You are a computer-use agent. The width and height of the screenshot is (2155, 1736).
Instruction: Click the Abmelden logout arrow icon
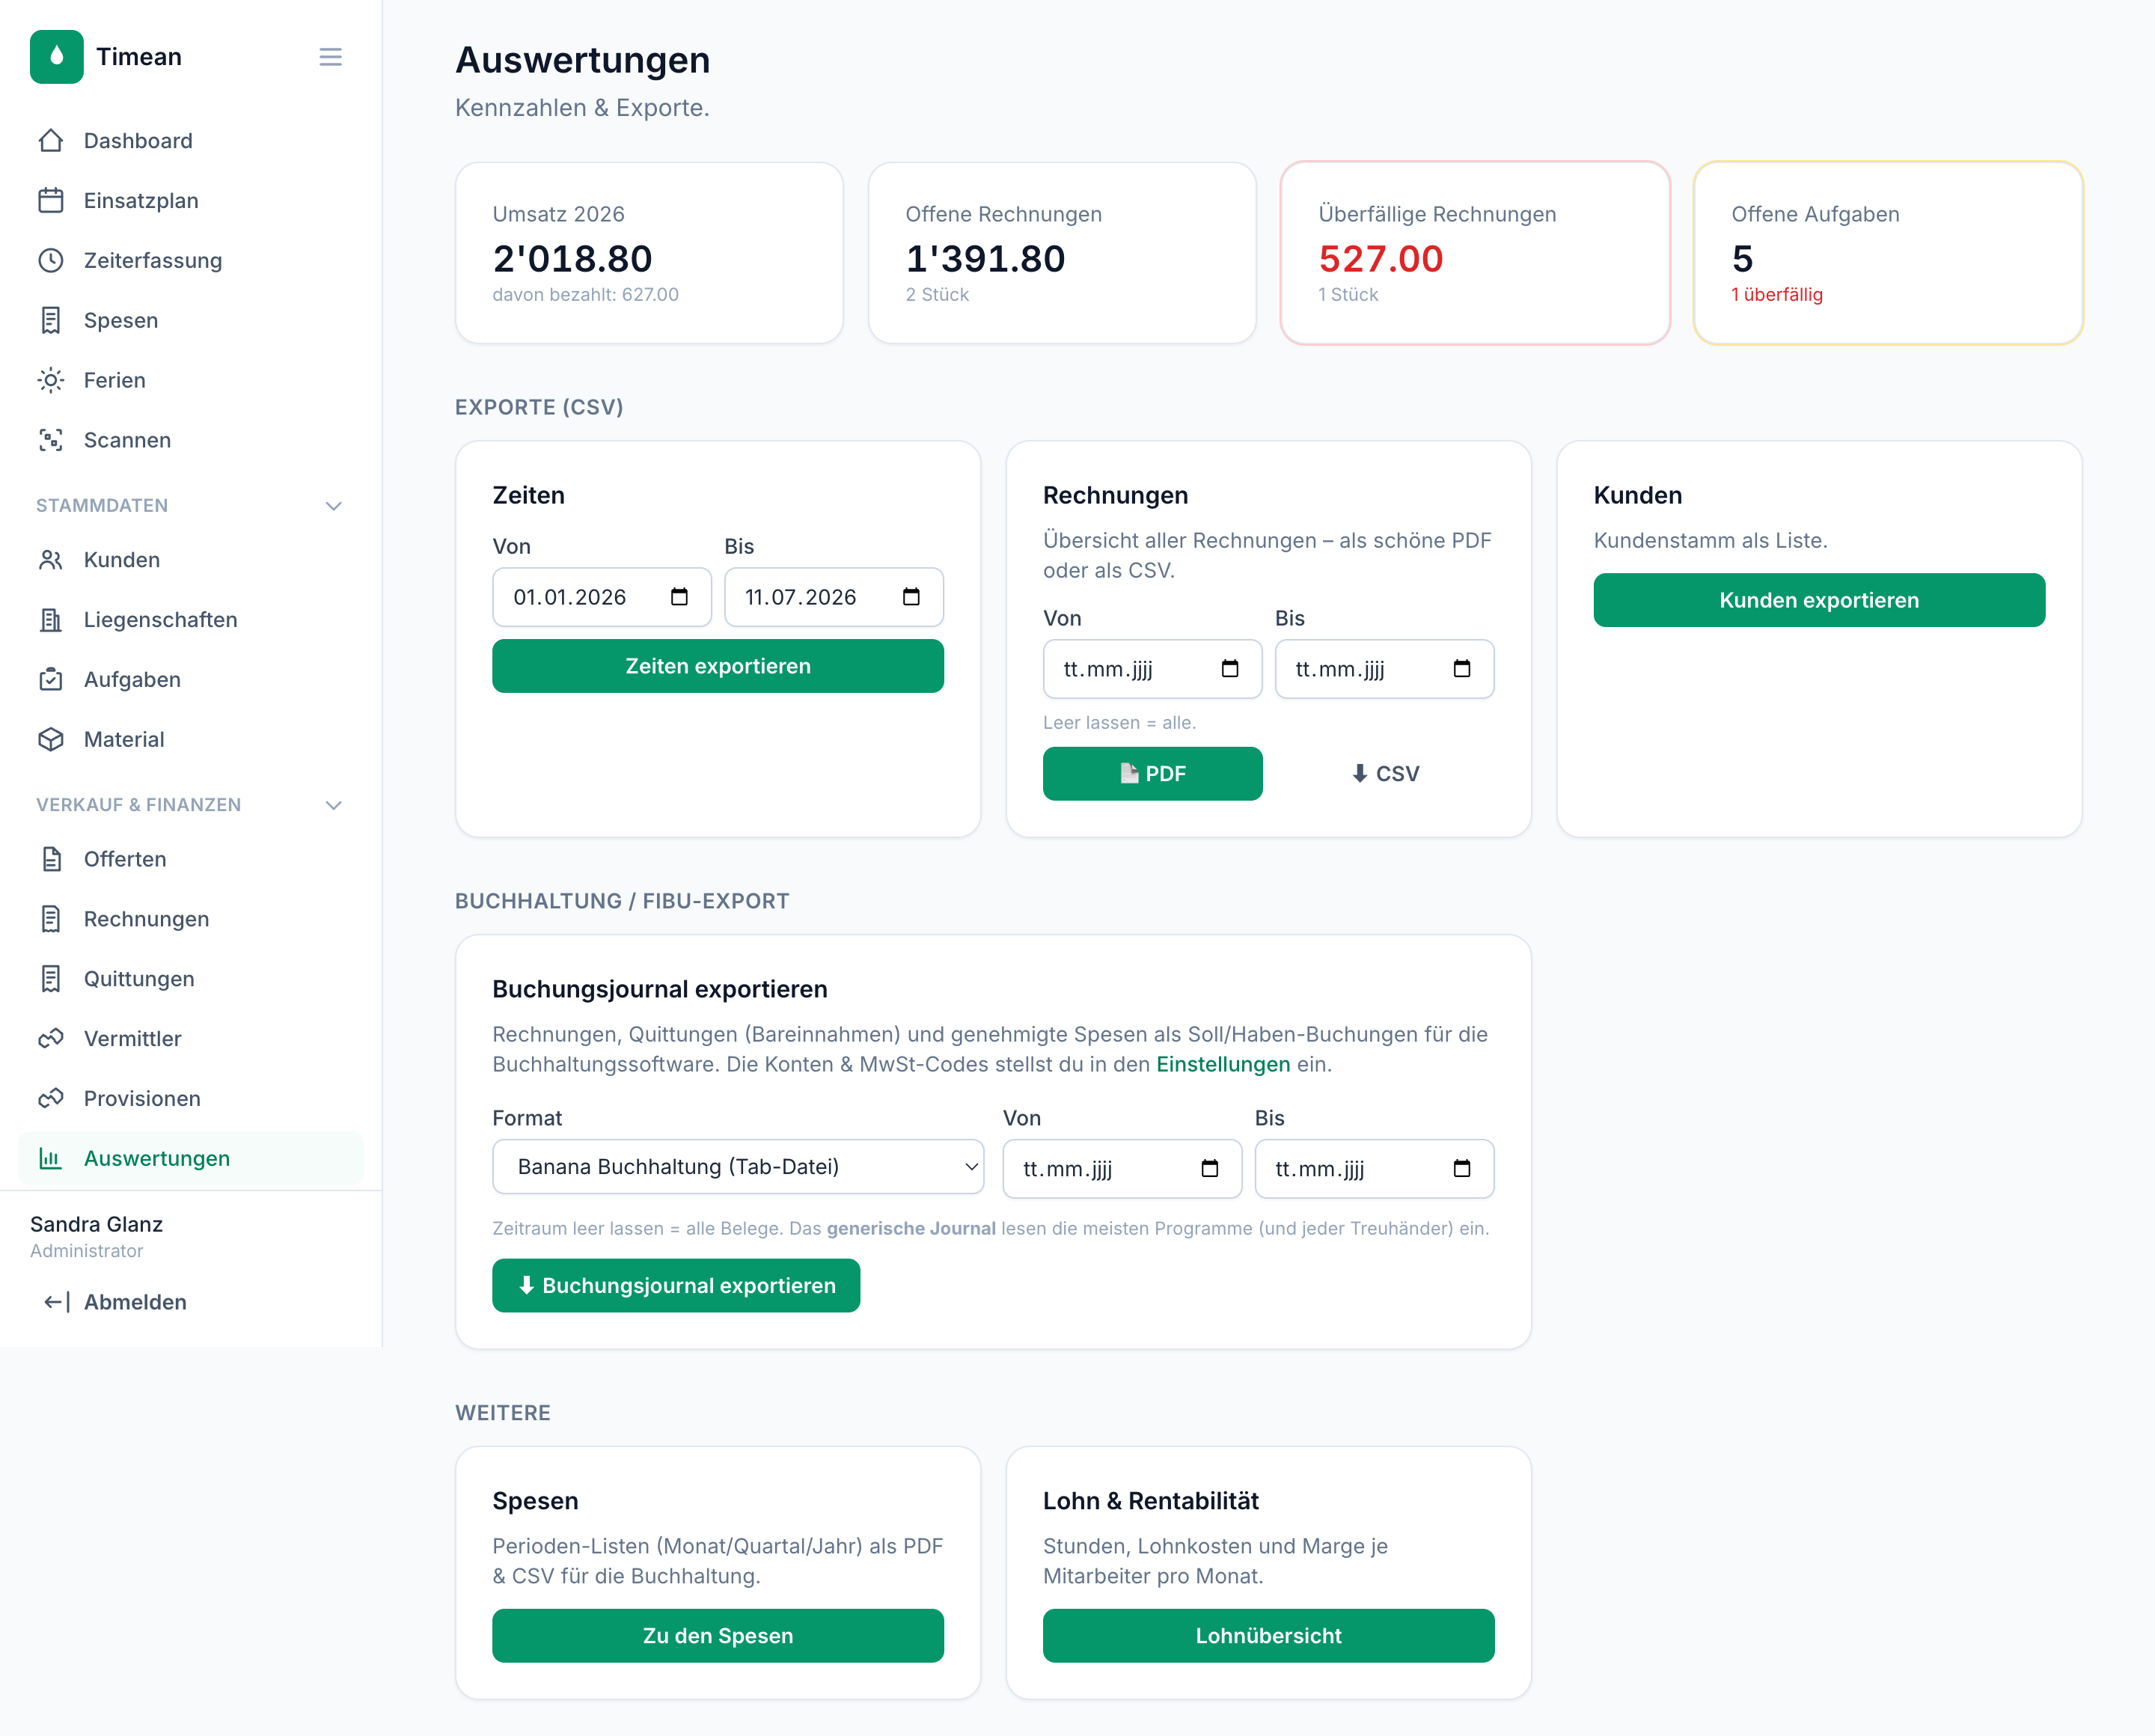tap(56, 1302)
